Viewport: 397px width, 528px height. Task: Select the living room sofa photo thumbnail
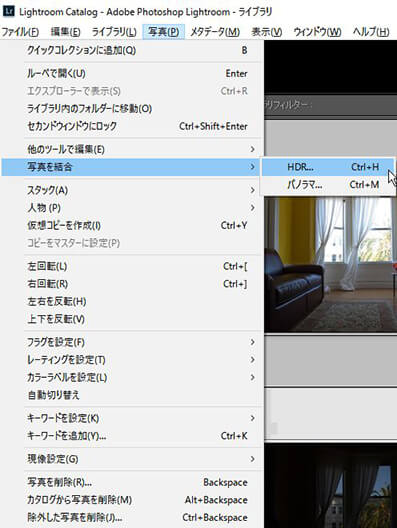coord(330,264)
